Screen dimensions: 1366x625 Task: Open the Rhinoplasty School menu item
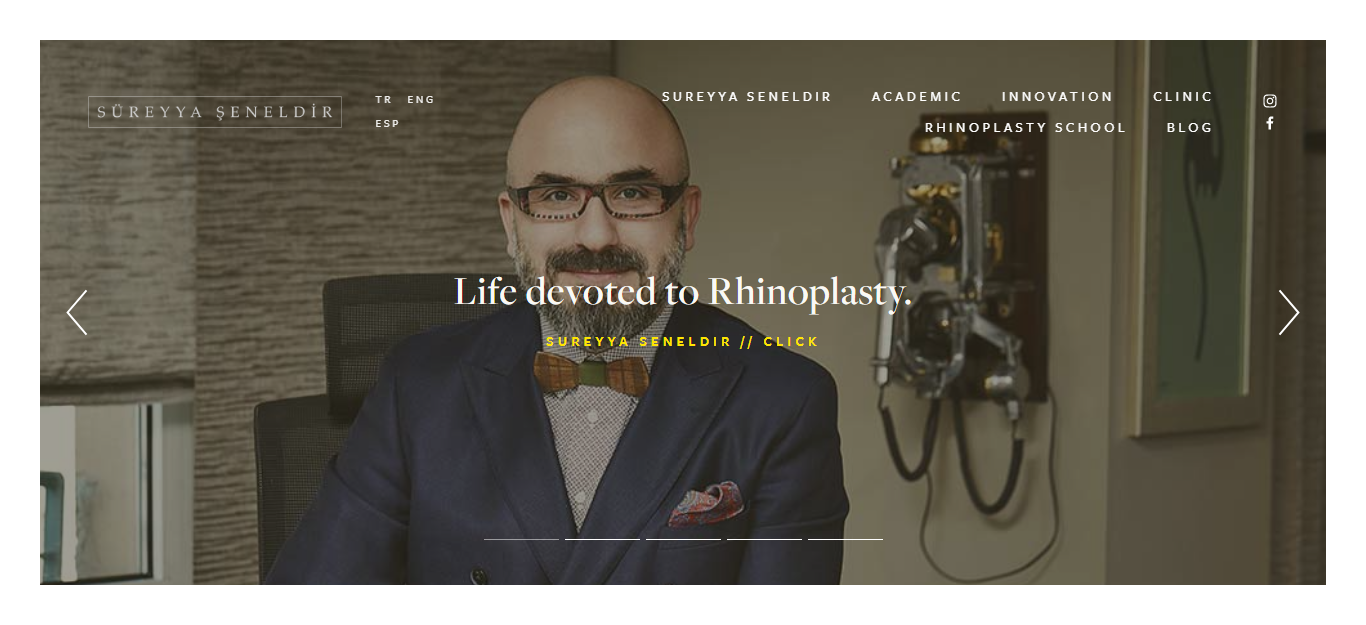1026,128
